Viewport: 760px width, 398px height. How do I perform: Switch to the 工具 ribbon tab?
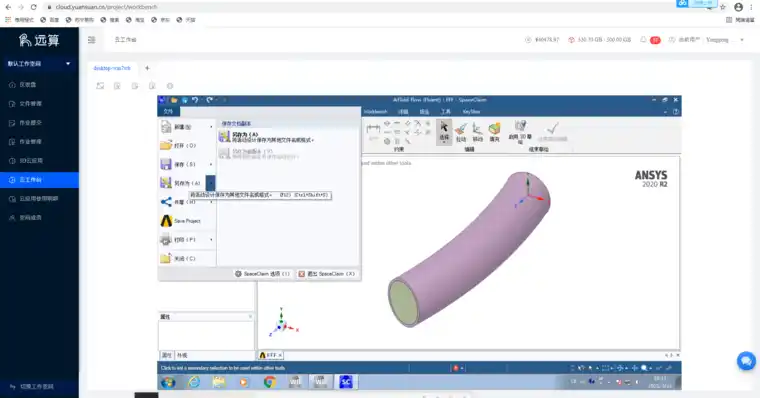(445, 112)
